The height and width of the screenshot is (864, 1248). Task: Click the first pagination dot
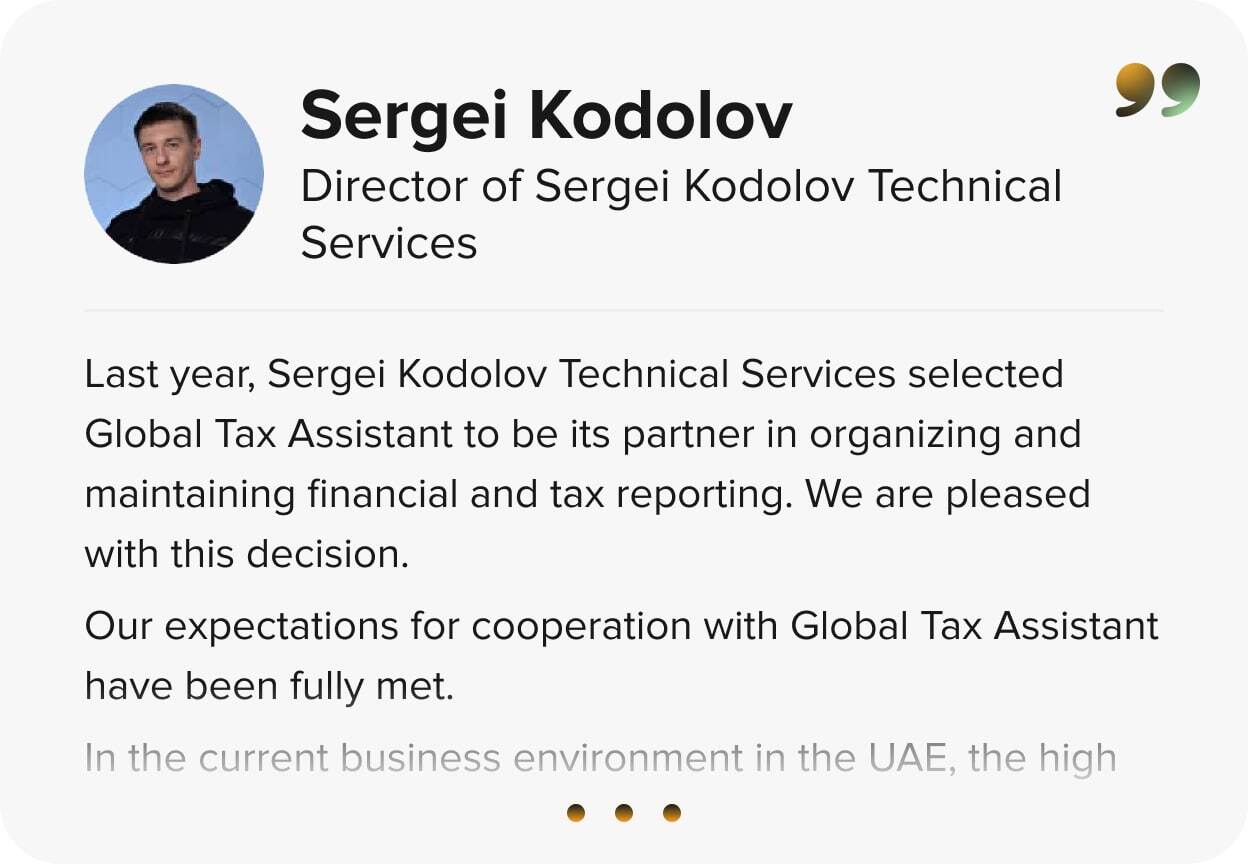[x=576, y=813]
